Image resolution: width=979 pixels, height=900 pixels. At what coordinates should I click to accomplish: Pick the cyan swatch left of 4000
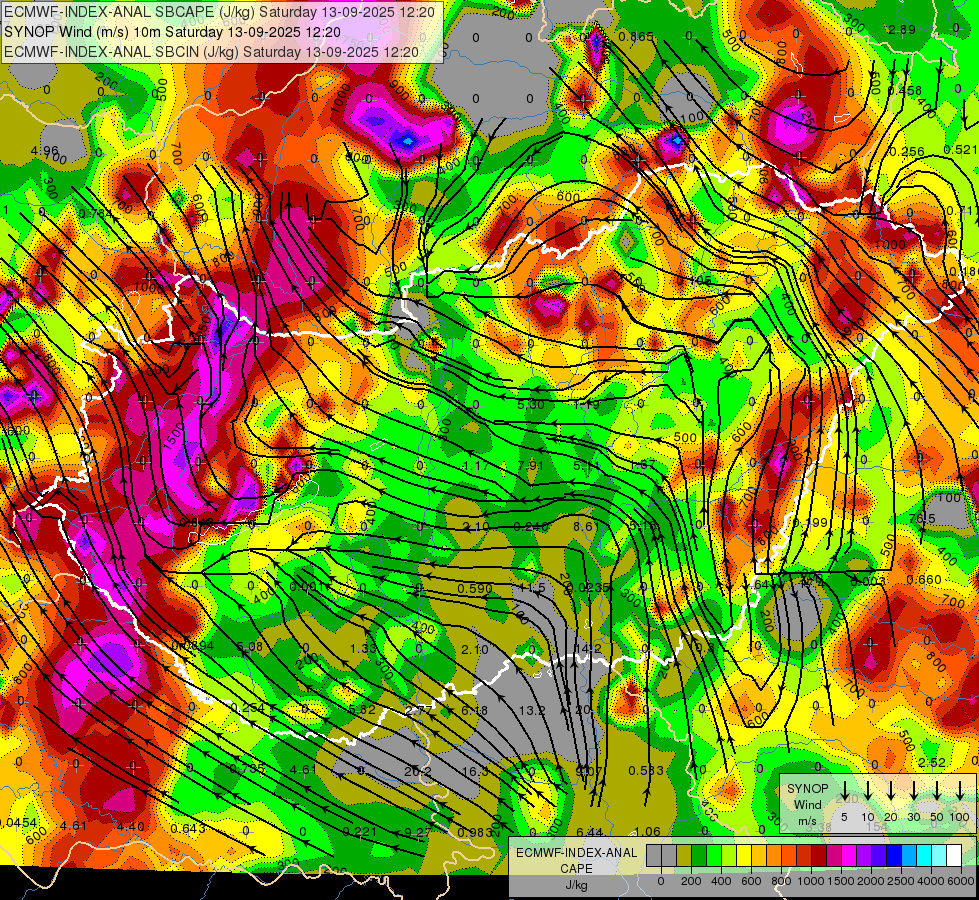coord(923,856)
